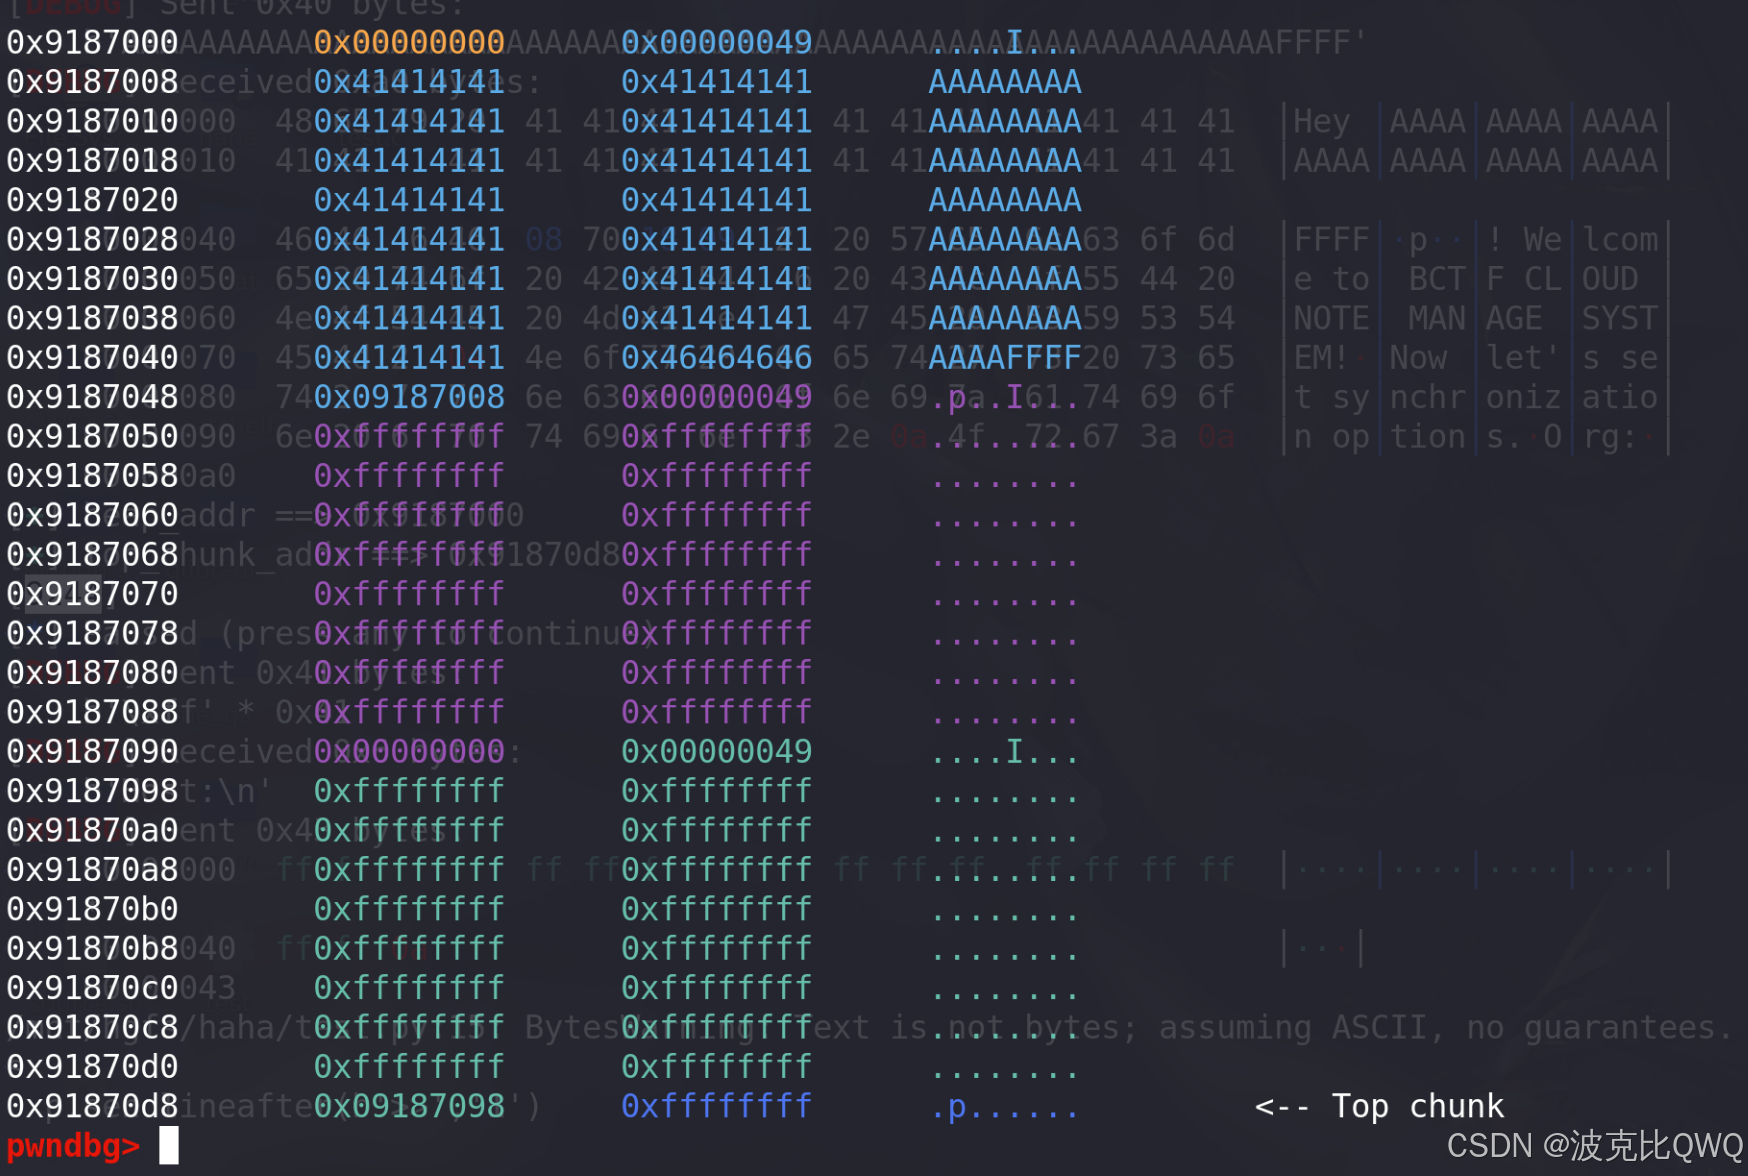Select blue 0xffffffff in row 0x91870d8
Image resolution: width=1748 pixels, height=1176 pixels.
coord(716,1106)
